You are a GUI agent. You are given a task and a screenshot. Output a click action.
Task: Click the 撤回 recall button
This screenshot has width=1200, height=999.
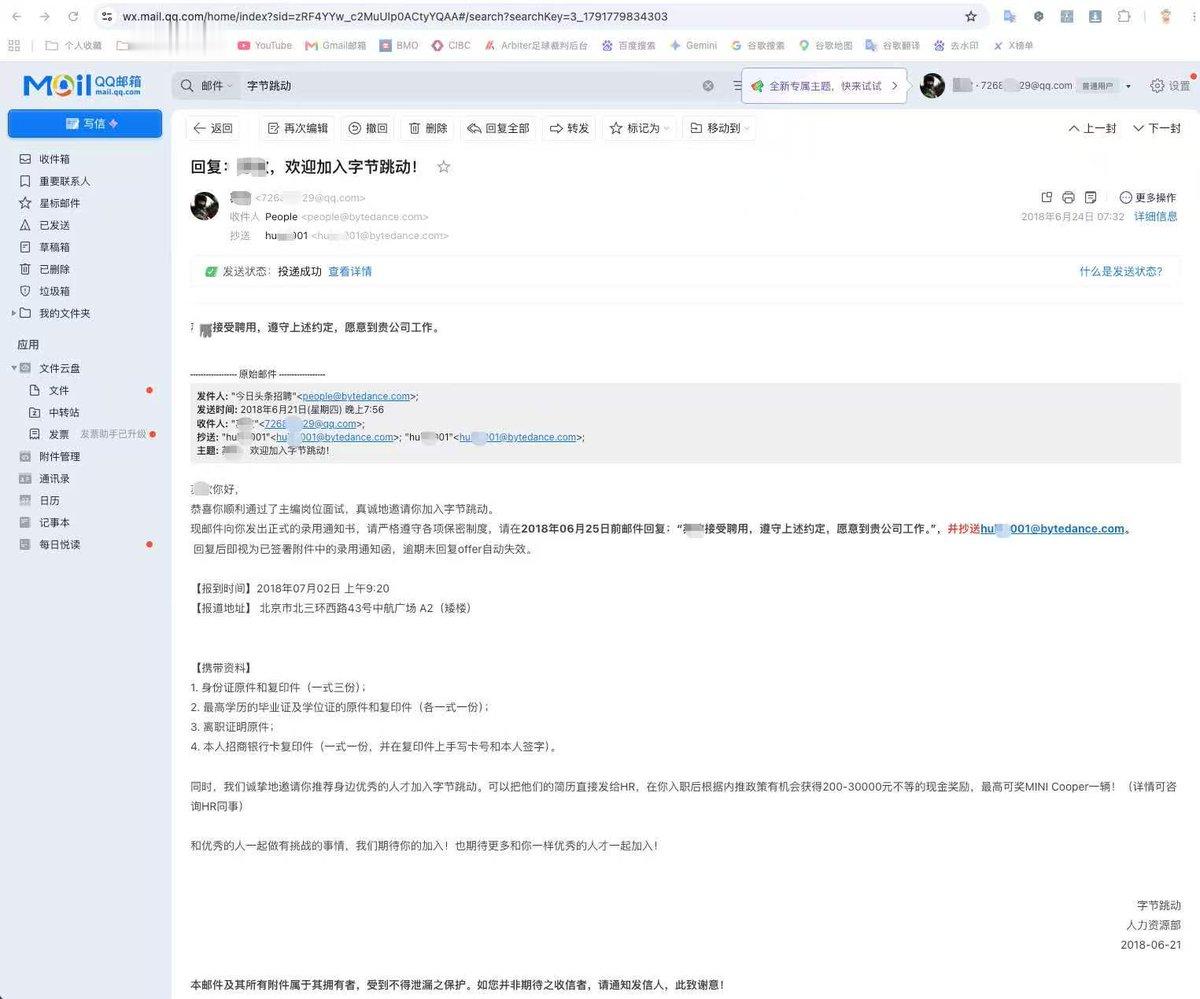(x=368, y=128)
